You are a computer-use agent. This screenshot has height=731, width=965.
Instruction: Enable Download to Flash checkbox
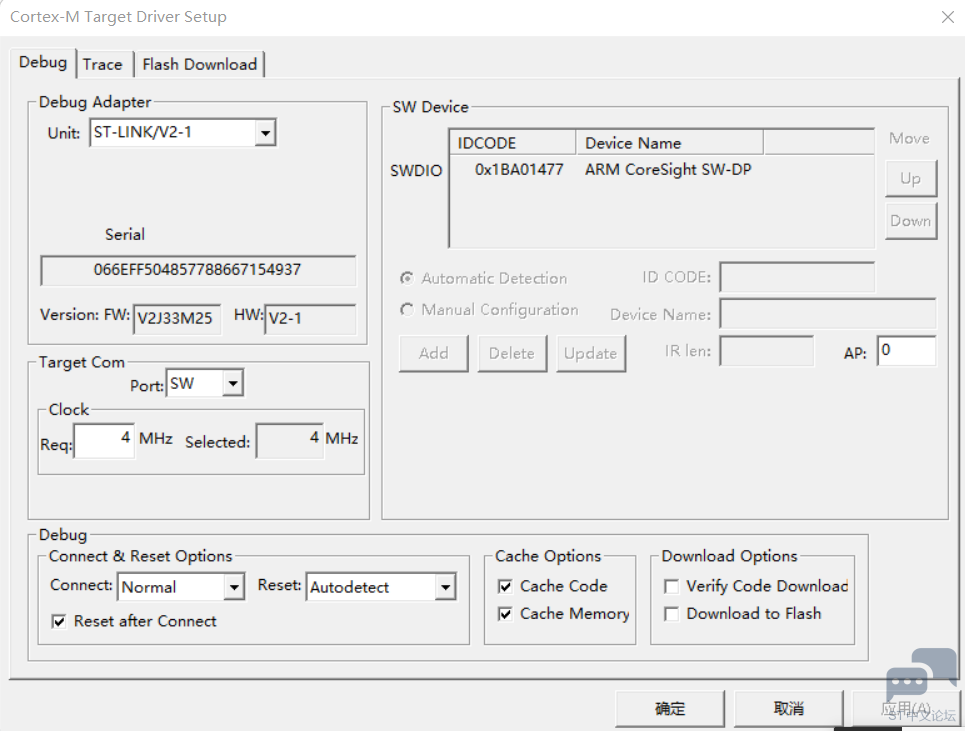coord(672,613)
